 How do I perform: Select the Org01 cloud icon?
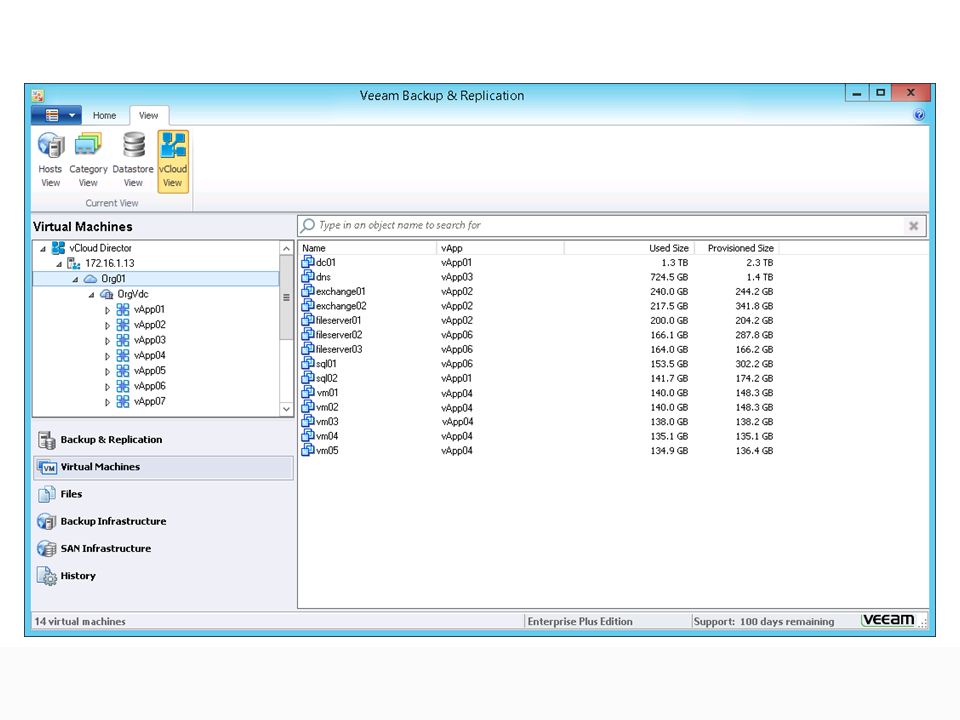coord(91,279)
